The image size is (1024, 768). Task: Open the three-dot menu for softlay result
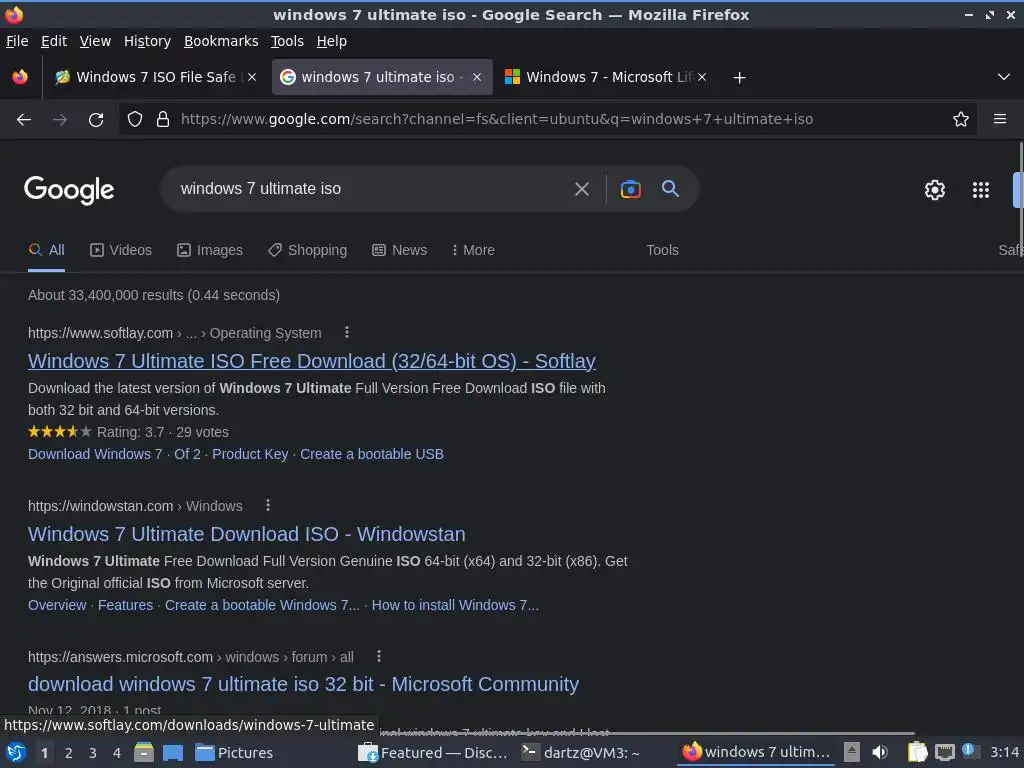pos(347,332)
